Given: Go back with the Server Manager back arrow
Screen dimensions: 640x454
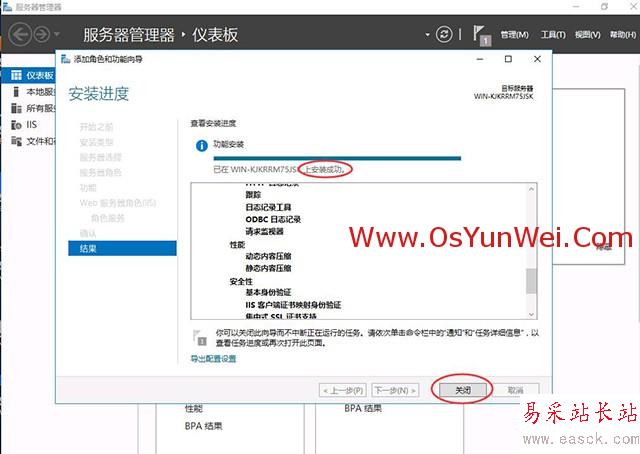Looking at the screenshot, I should tap(20, 34).
